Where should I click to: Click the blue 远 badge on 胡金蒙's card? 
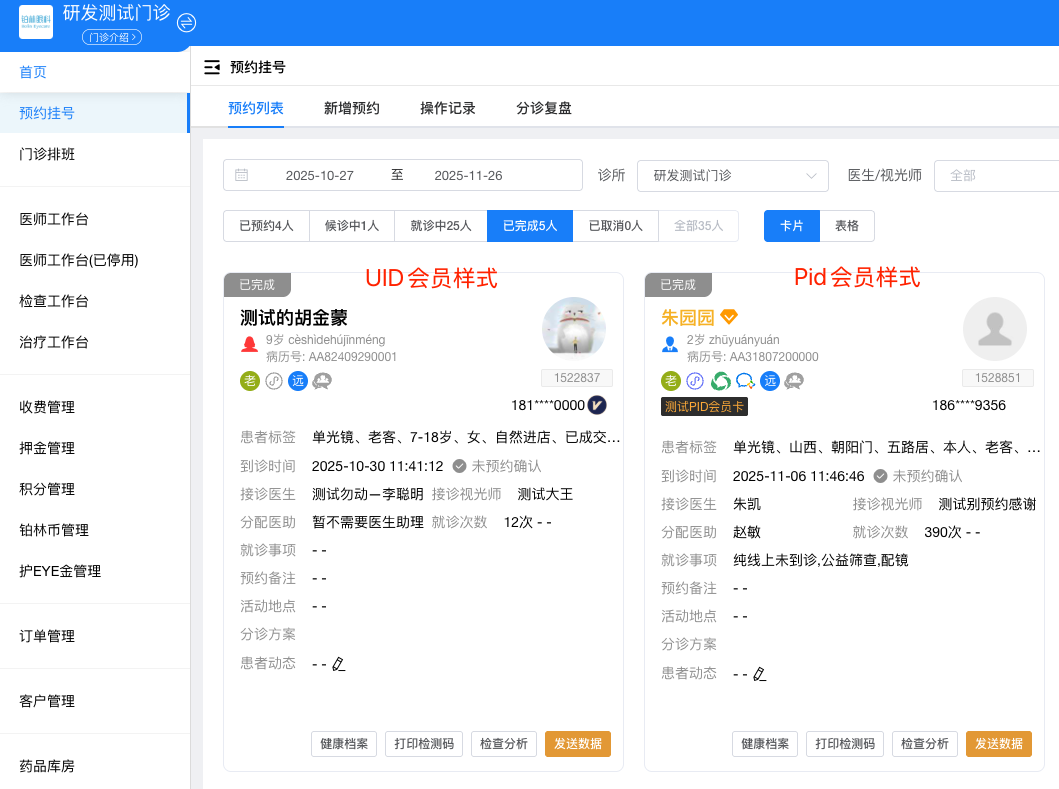(x=298, y=380)
